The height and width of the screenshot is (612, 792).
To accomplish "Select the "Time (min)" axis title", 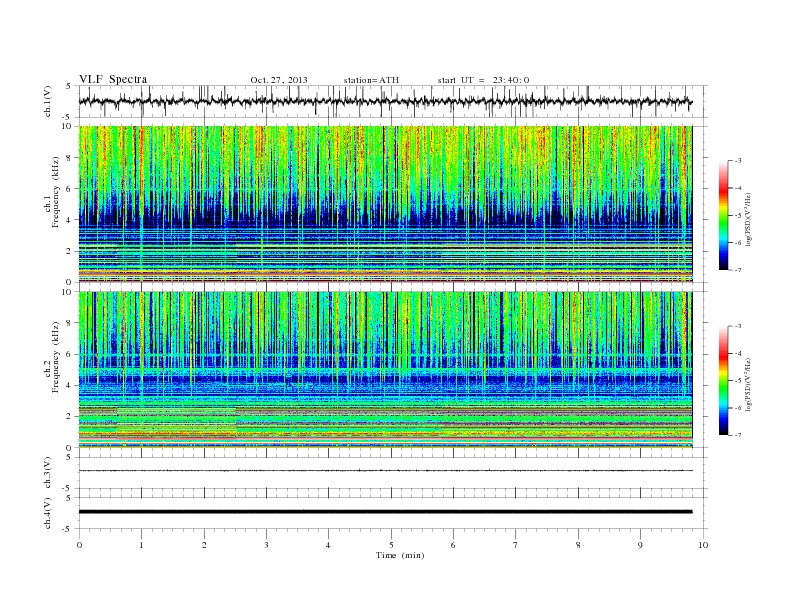I will click(x=400, y=555).
